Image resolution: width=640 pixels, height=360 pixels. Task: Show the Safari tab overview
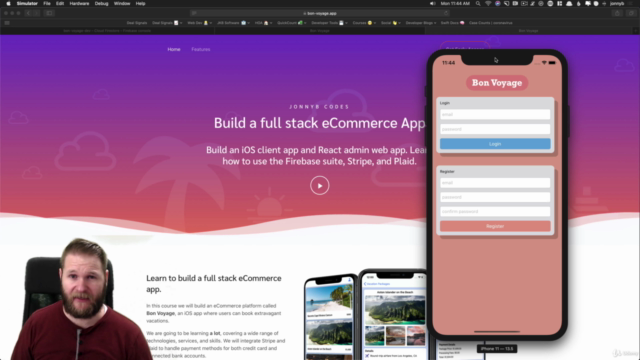pyautogui.click(x=631, y=13)
